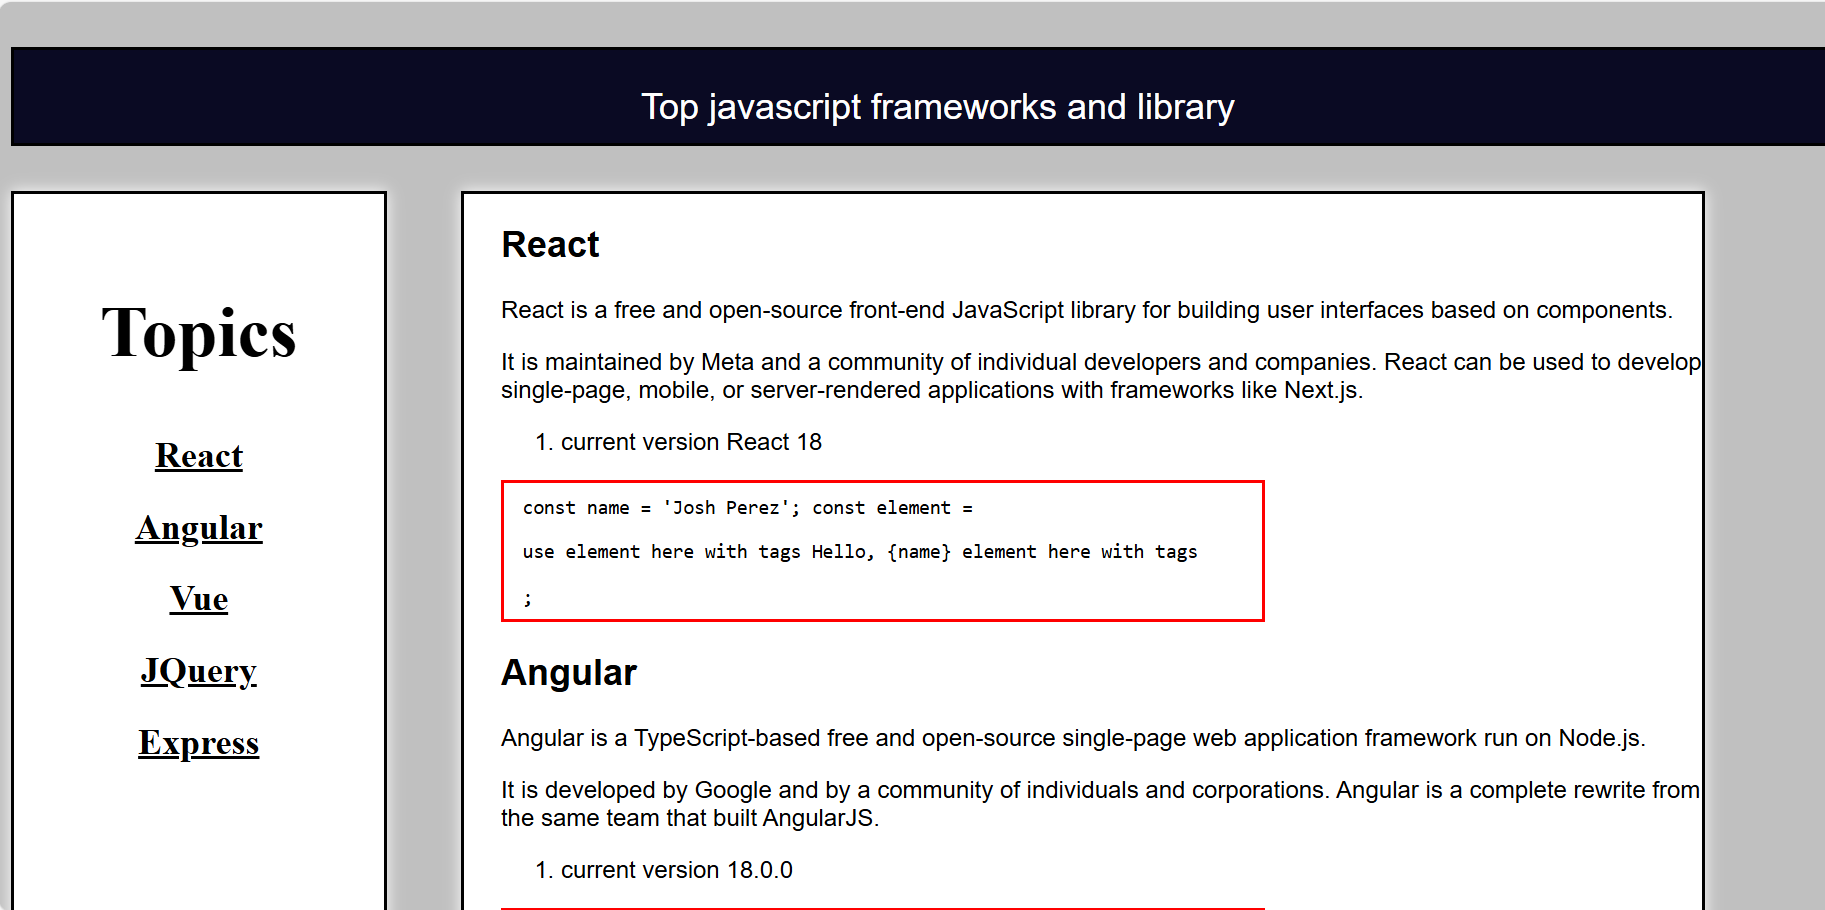Click the Angular section heading
Image resolution: width=1825 pixels, height=910 pixels.
pyautogui.click(x=568, y=673)
